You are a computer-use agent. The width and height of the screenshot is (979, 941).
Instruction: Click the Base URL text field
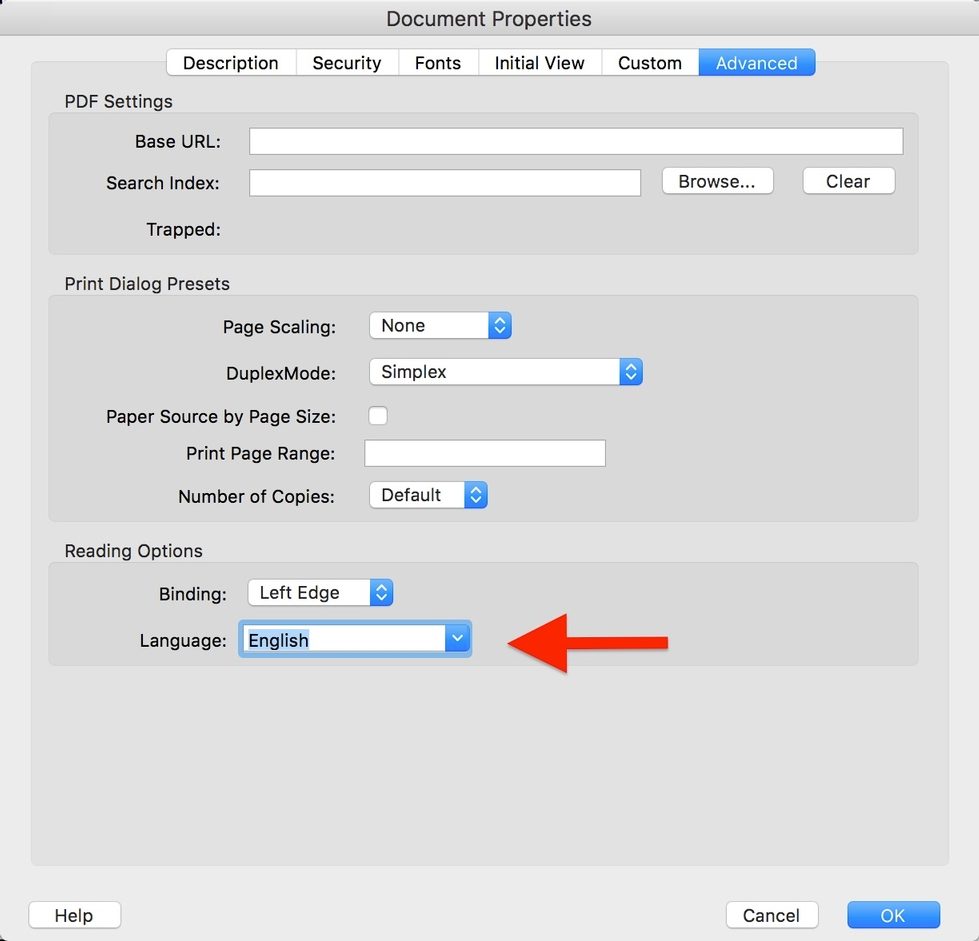576,141
